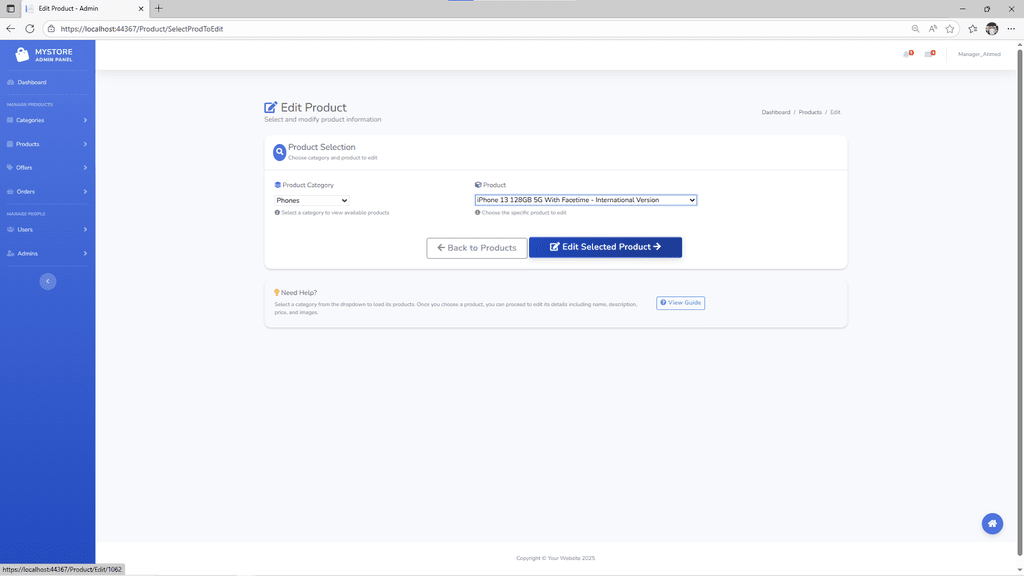Screen dimensions: 1024x576
Task: Expand the Categories sidebar menu
Action: point(47,120)
